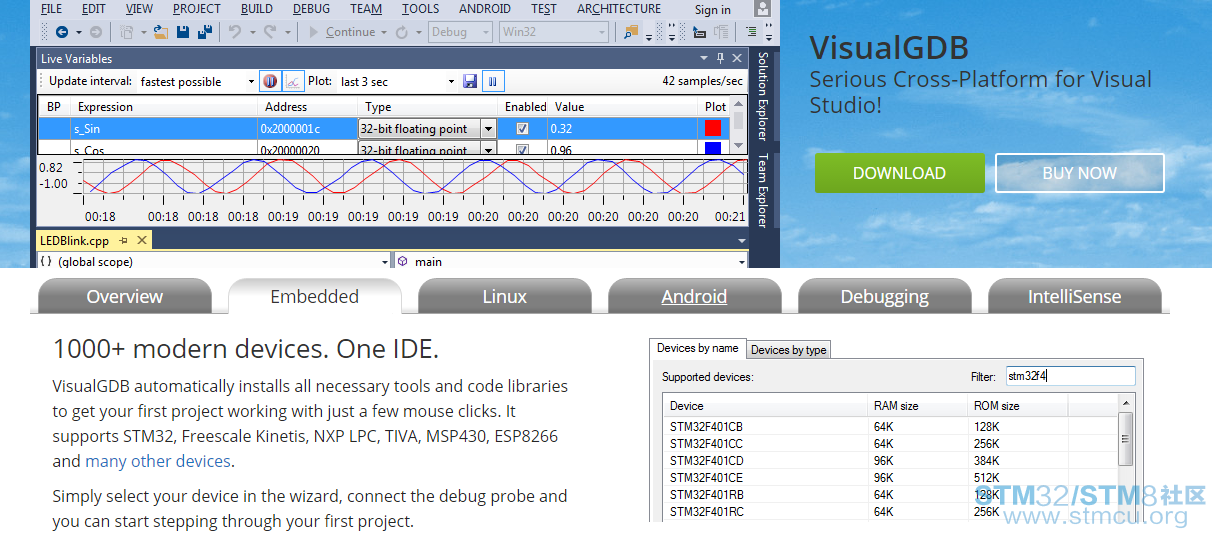Select the Embedded tab
Screen dimensions: 1212x541
[315, 296]
